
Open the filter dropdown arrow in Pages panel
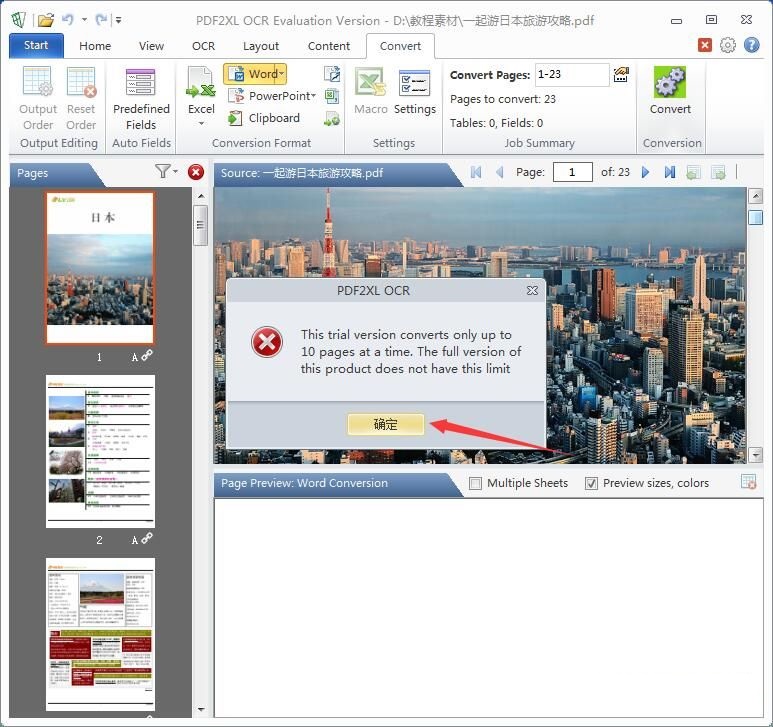click(x=176, y=171)
